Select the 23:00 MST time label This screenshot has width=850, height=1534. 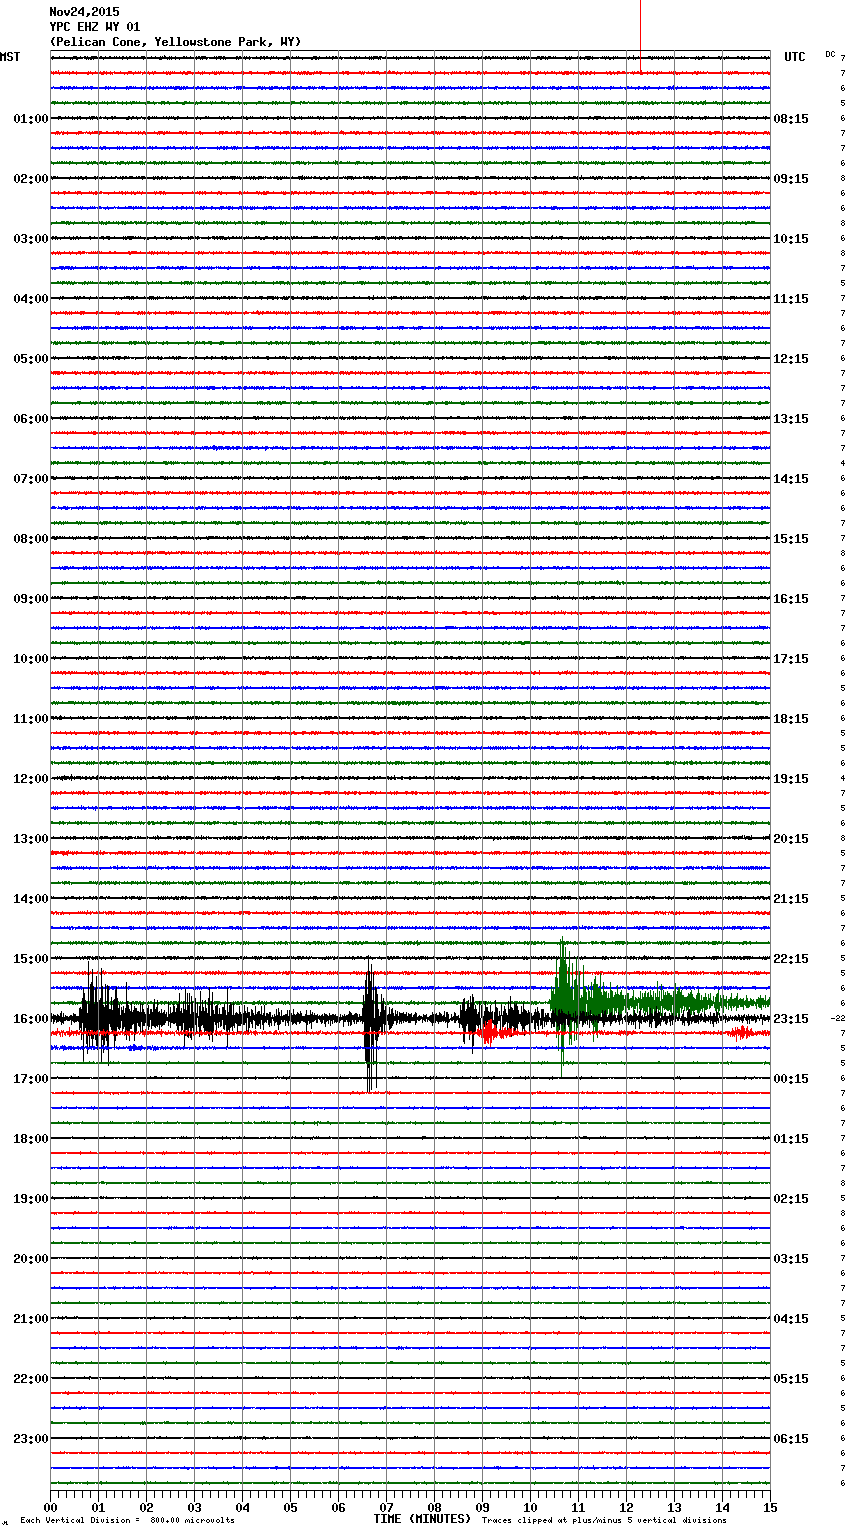pos(31,1439)
